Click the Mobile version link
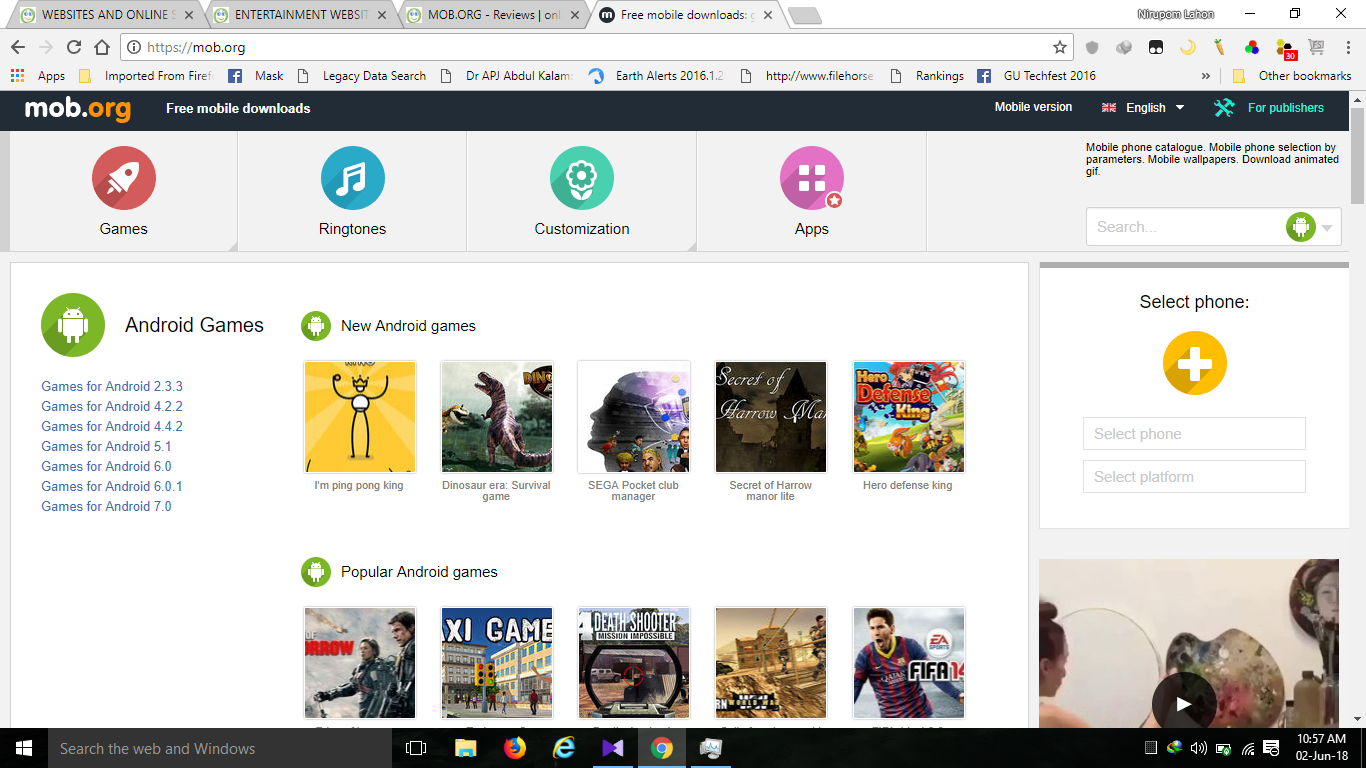This screenshot has width=1366, height=768. tap(1033, 107)
